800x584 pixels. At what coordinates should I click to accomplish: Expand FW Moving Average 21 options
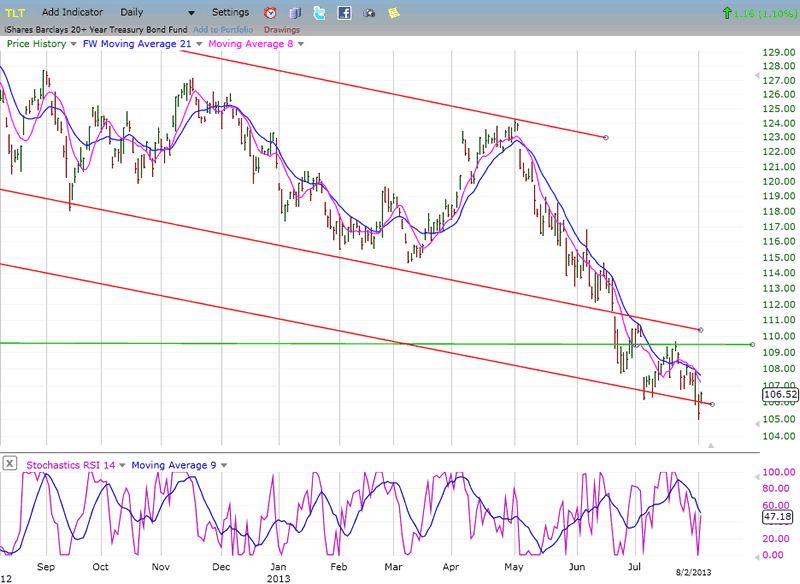point(197,44)
